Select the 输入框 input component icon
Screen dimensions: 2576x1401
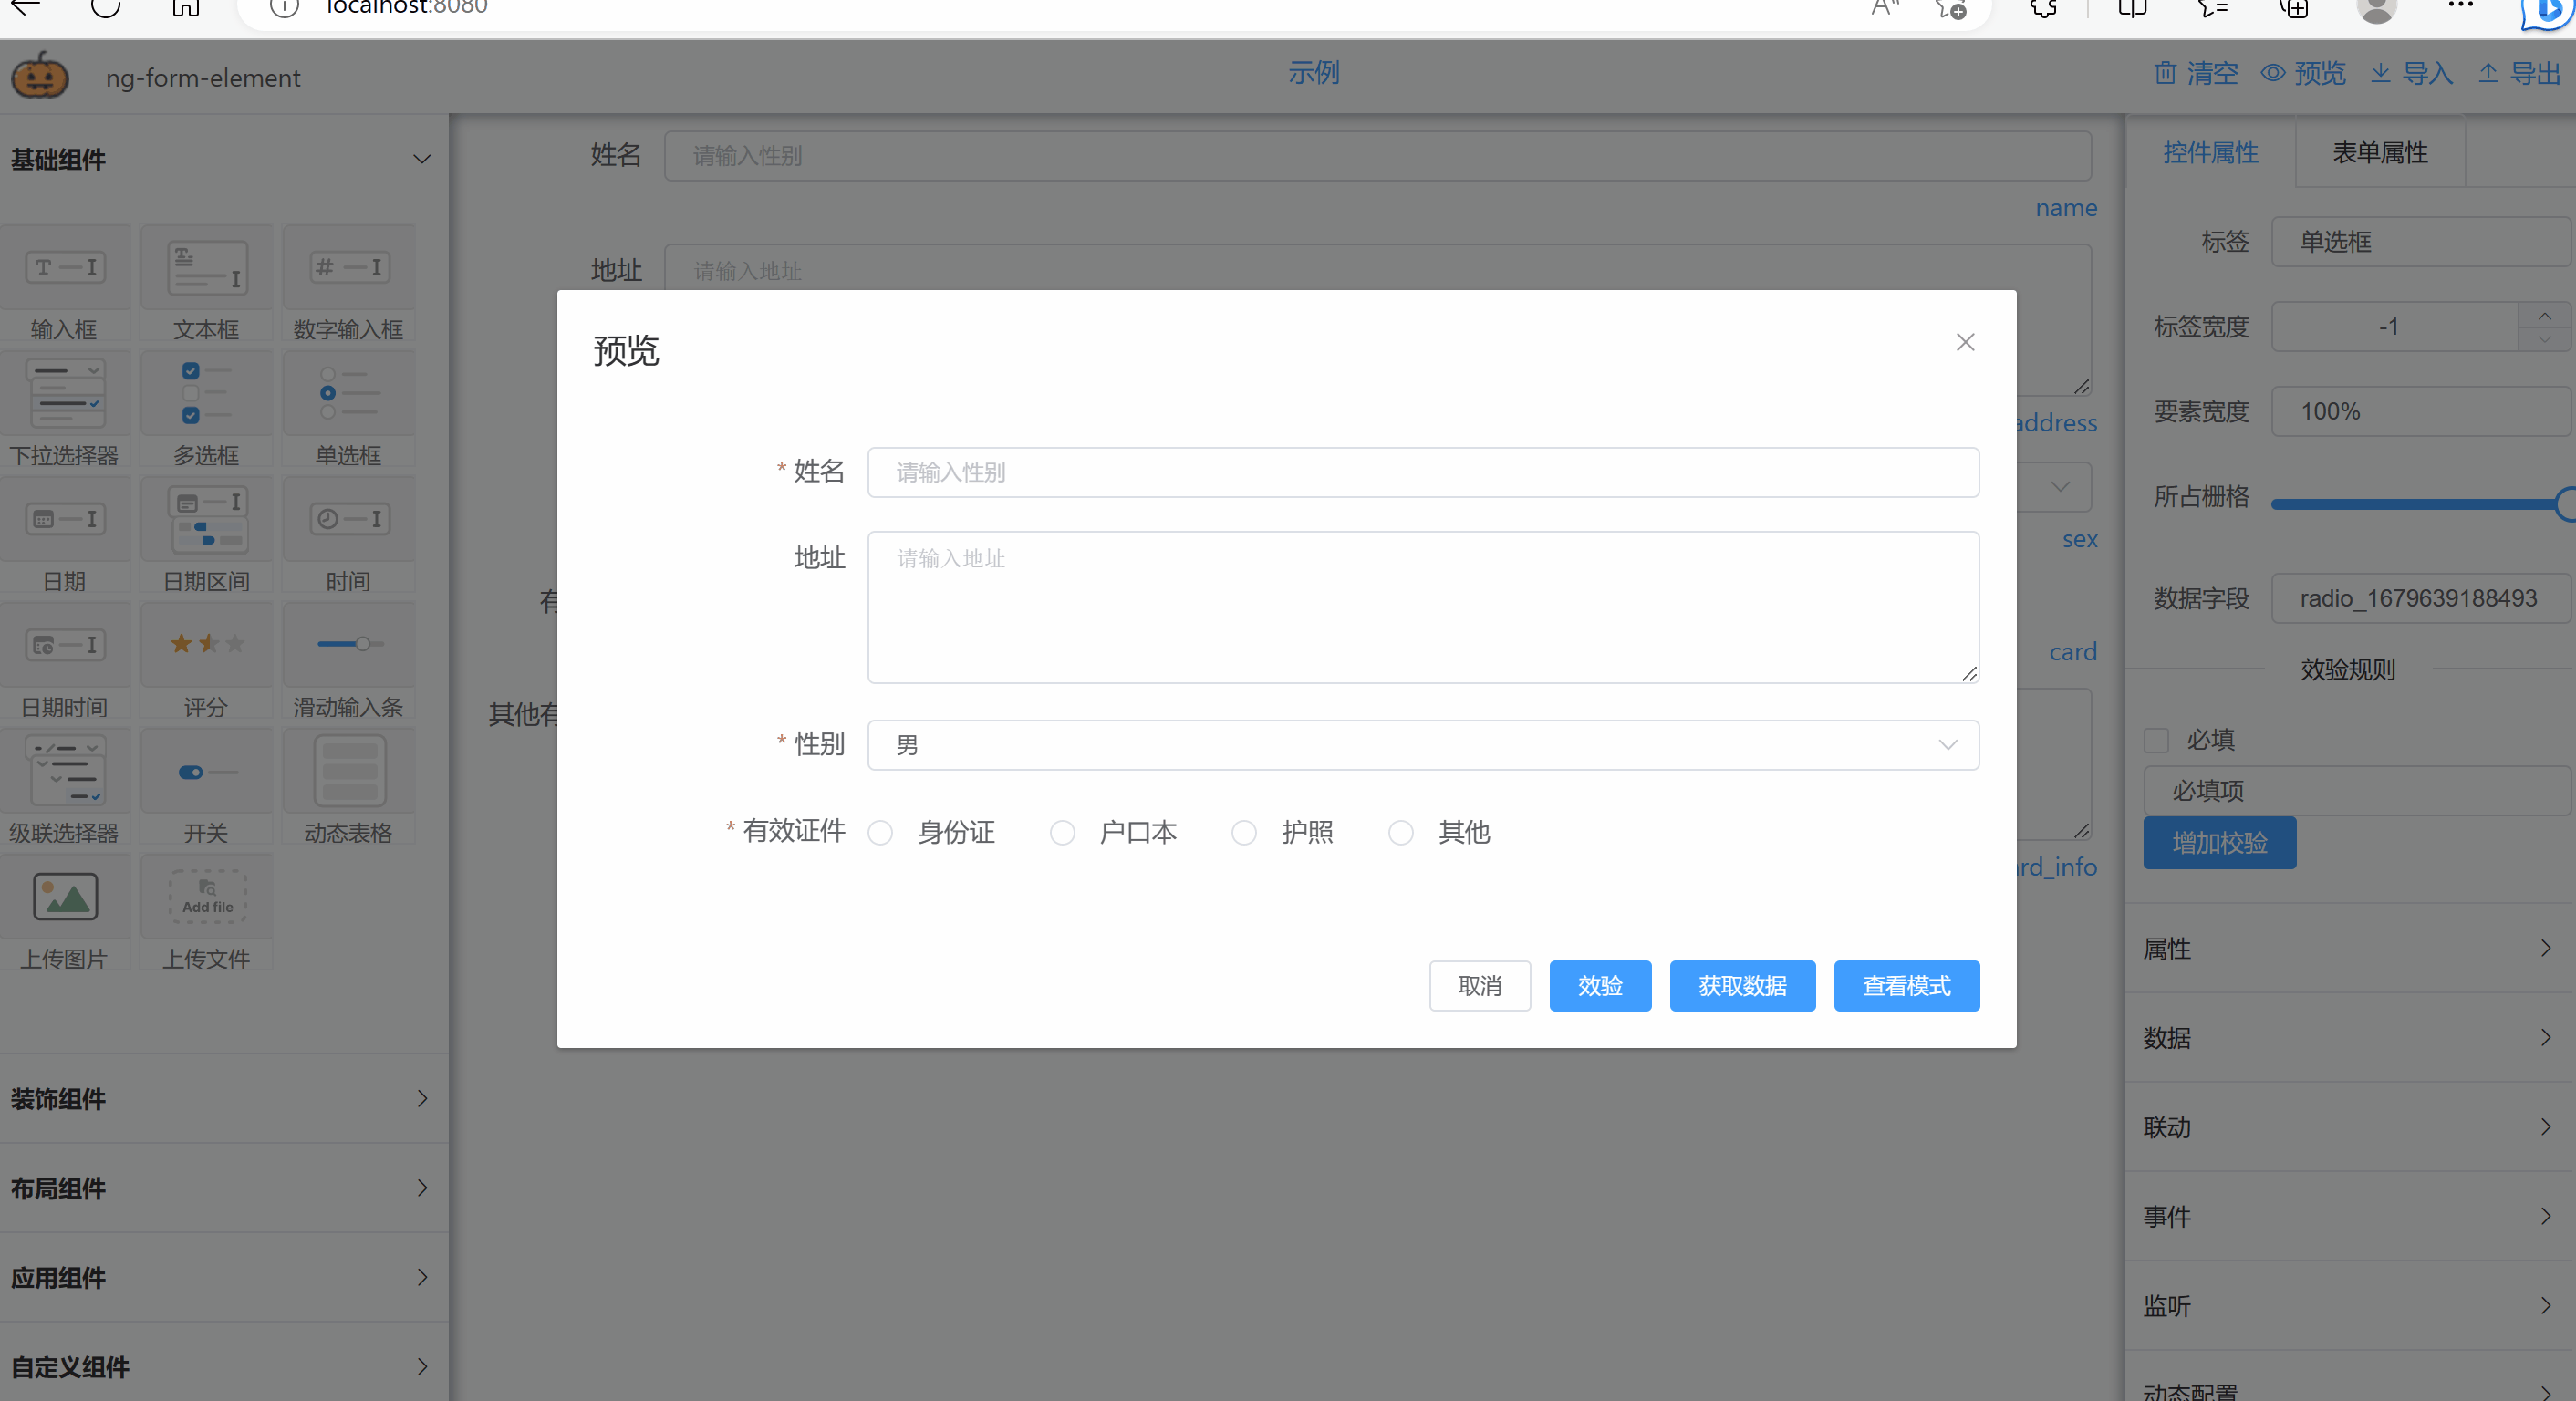[65, 268]
